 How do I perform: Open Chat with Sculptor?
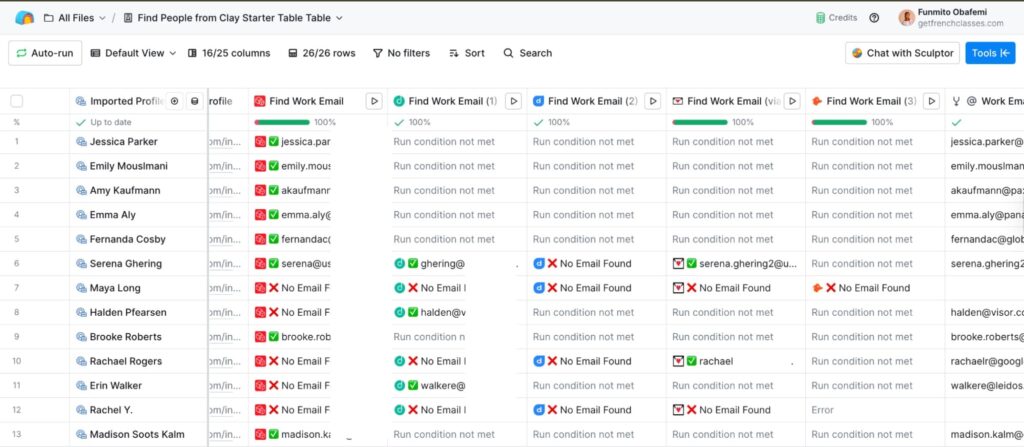point(903,53)
